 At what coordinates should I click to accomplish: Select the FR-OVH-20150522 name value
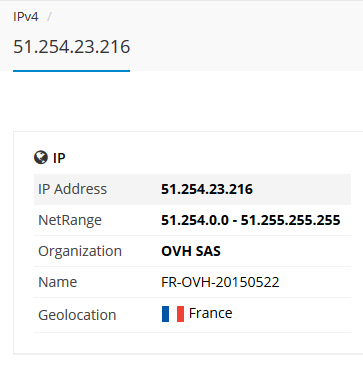point(220,282)
